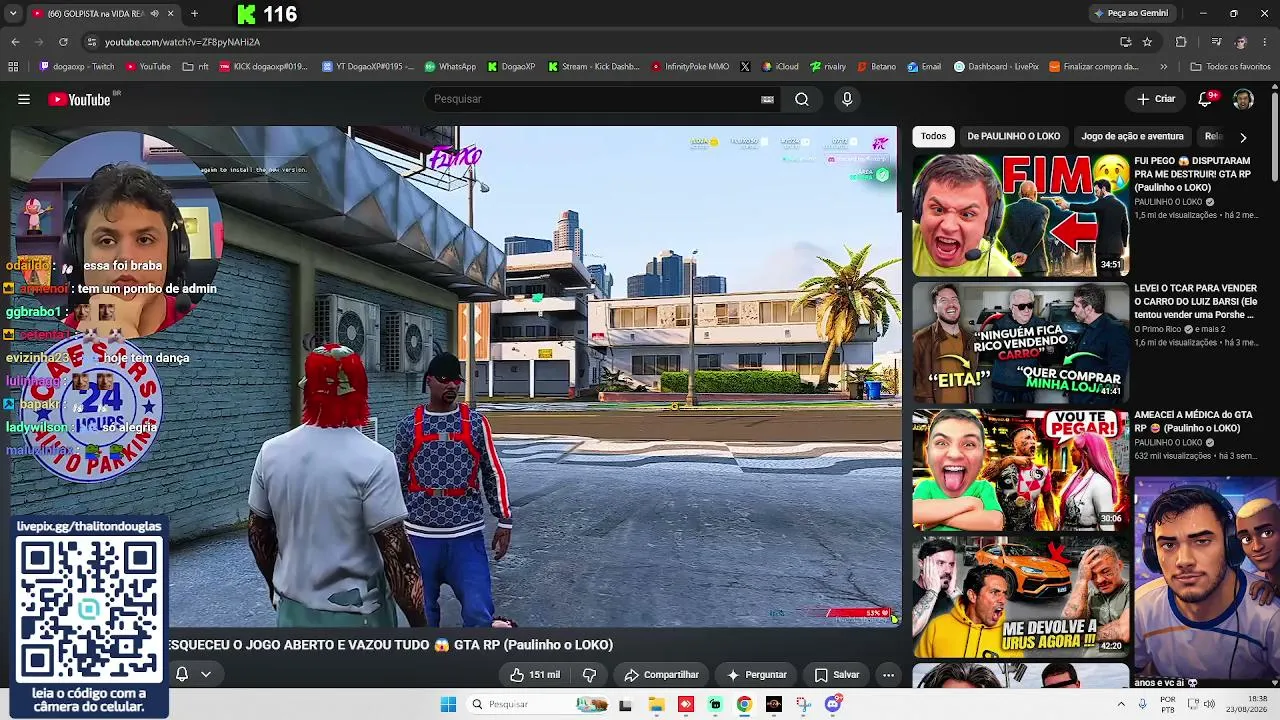Screen dimensions: 1280x720
Task: Like the video with 151 mil likes
Action: pyautogui.click(x=535, y=675)
